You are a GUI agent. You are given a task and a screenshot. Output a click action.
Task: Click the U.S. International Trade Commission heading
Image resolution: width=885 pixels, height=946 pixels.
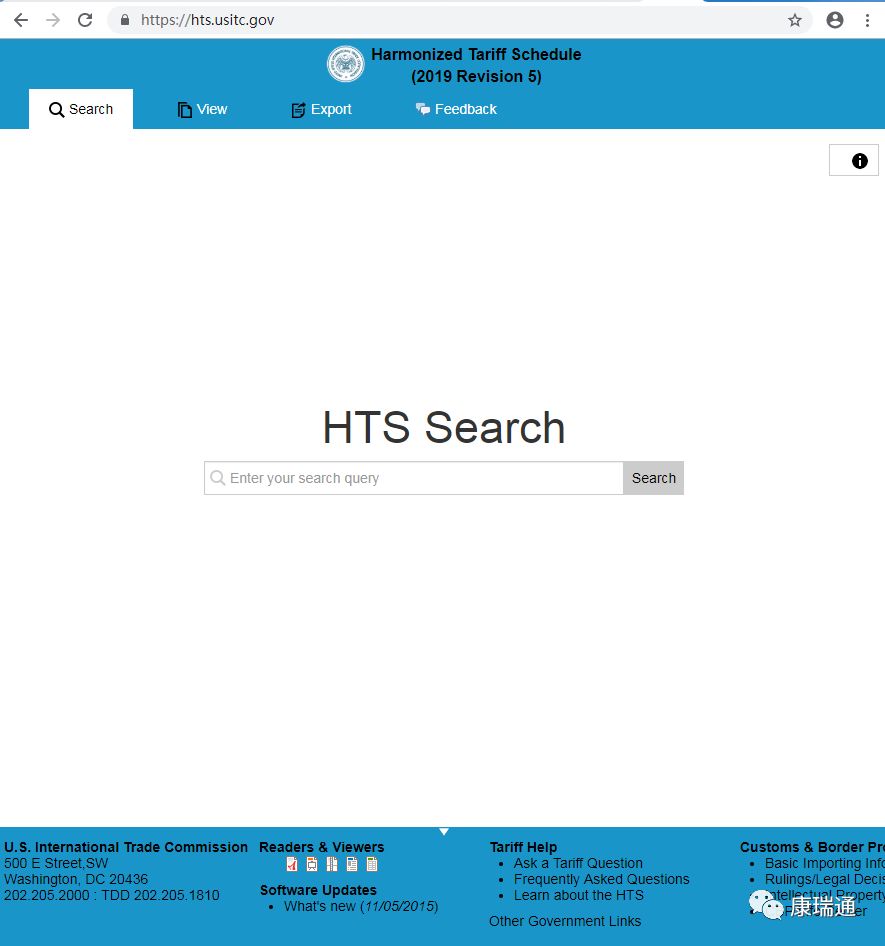(x=125, y=847)
